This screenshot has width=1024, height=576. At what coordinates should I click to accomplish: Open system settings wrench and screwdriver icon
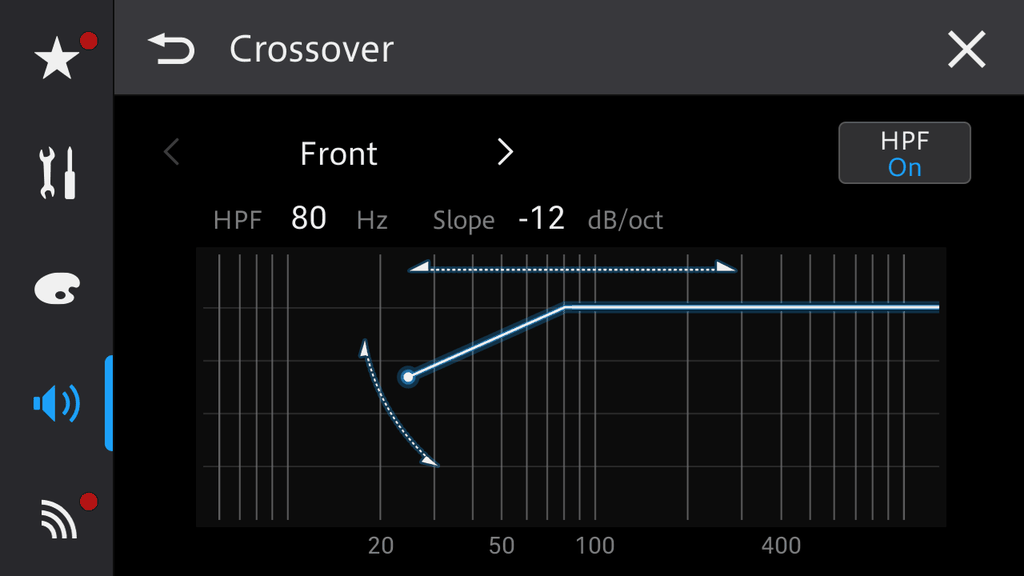pyautogui.click(x=57, y=174)
